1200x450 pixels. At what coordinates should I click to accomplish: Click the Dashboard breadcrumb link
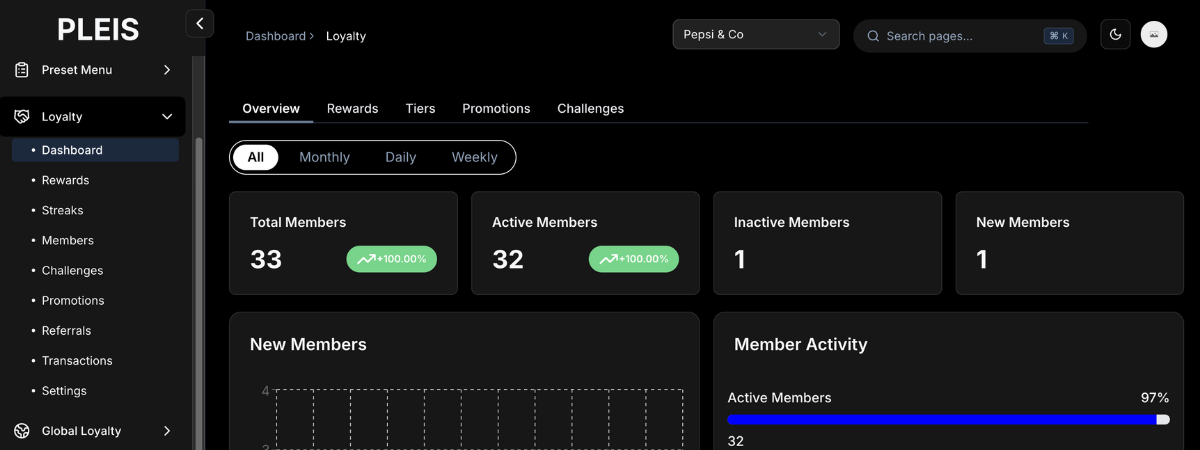tap(276, 36)
